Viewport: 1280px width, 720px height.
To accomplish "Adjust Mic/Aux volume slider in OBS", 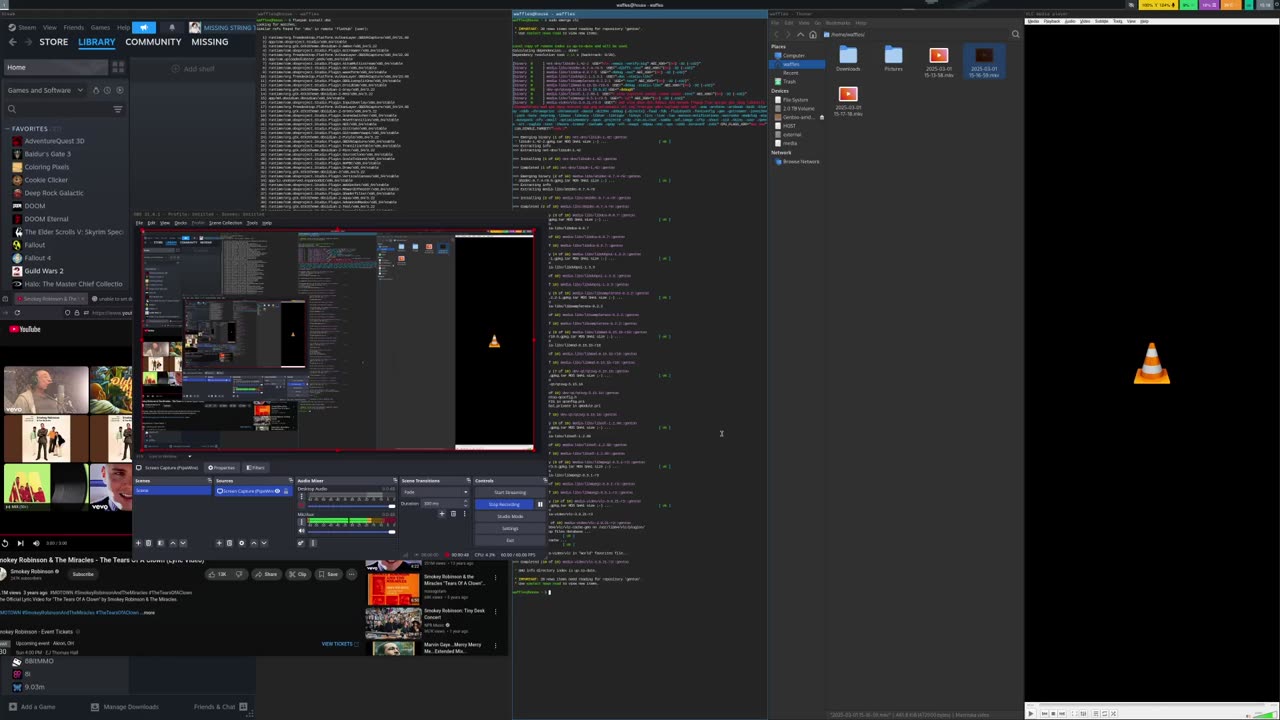I will pos(351,531).
